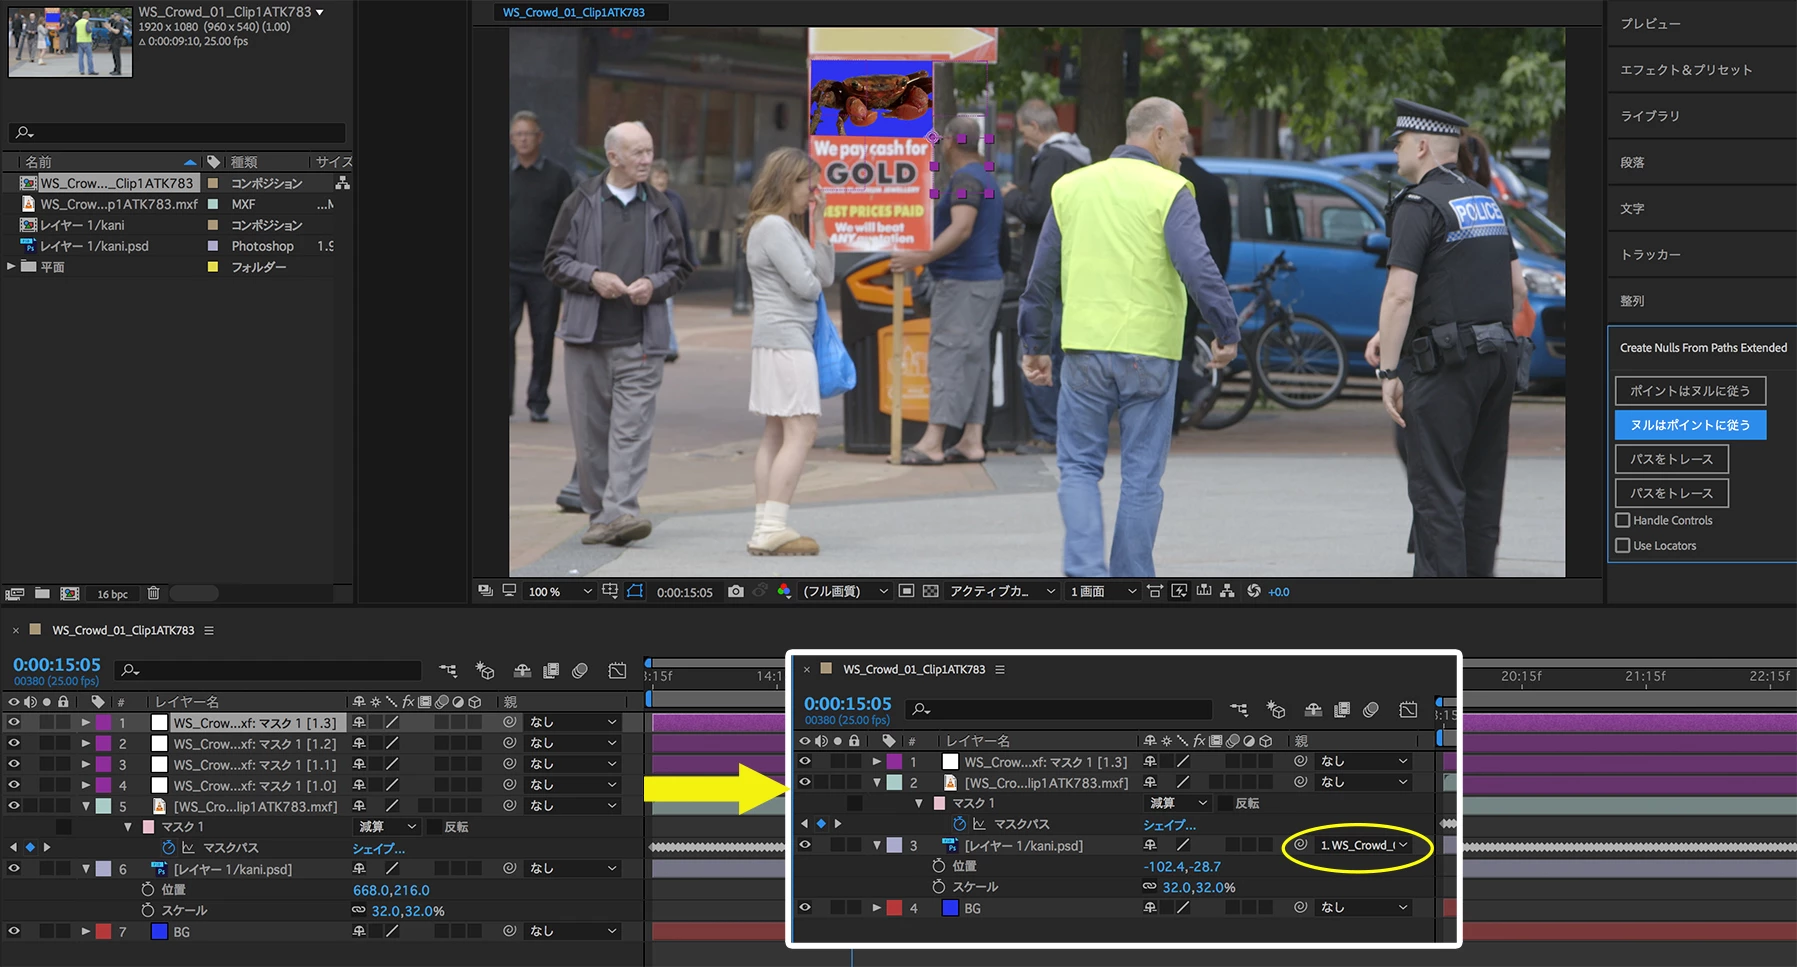The width and height of the screenshot is (1797, 967).
Task: Delete selected project item with trash icon
Action: 153,593
